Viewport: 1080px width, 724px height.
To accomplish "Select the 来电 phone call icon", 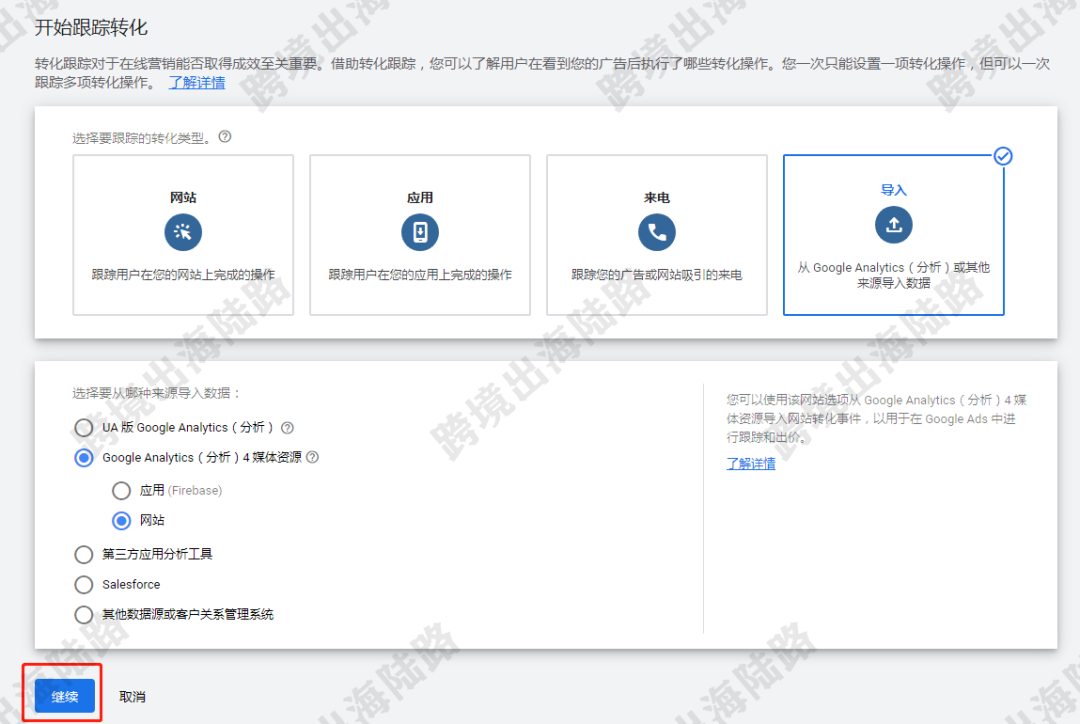I will (656, 232).
